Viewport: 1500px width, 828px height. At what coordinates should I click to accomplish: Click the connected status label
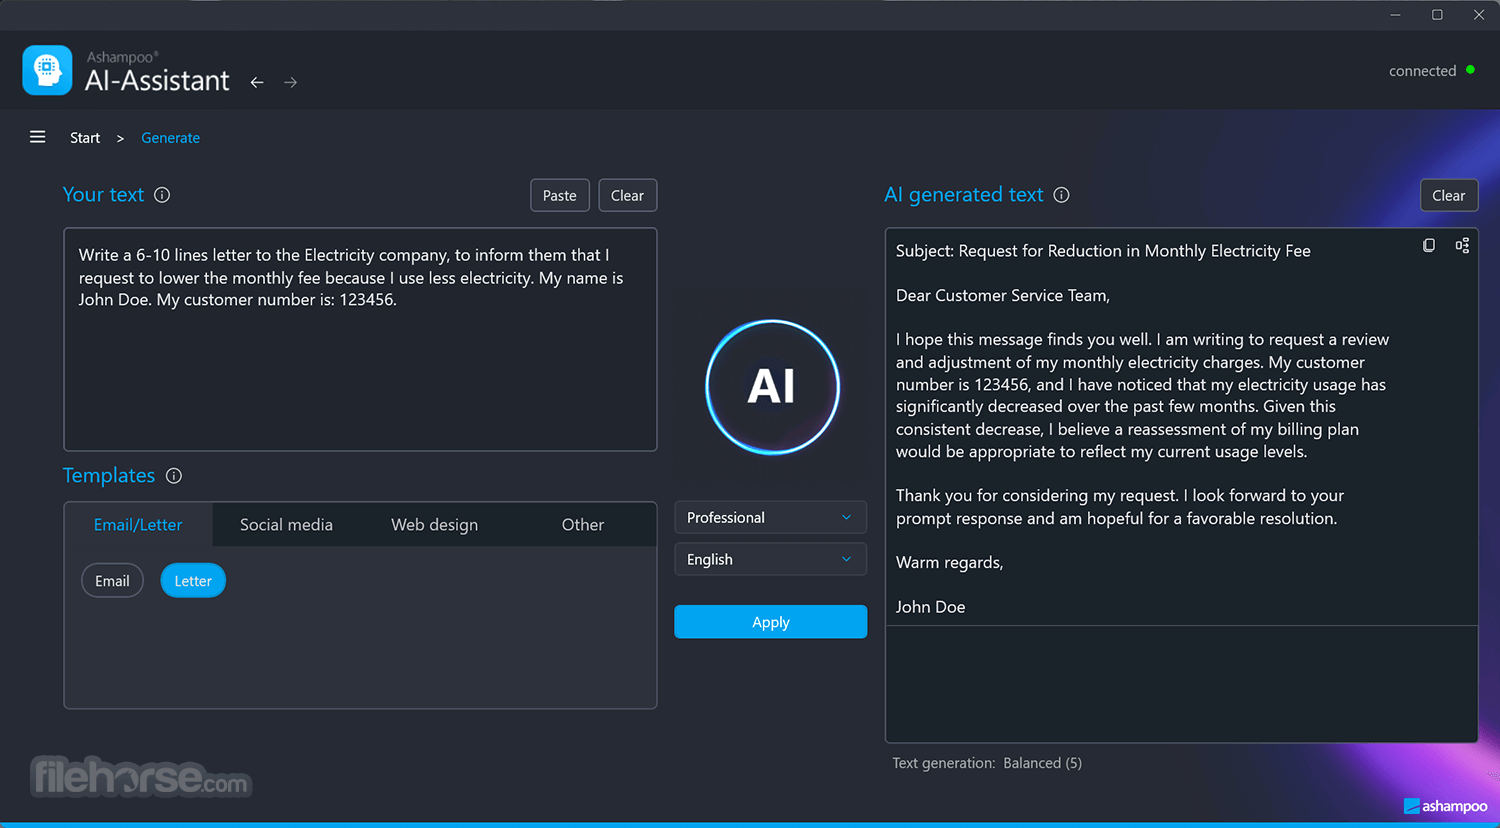(1422, 71)
